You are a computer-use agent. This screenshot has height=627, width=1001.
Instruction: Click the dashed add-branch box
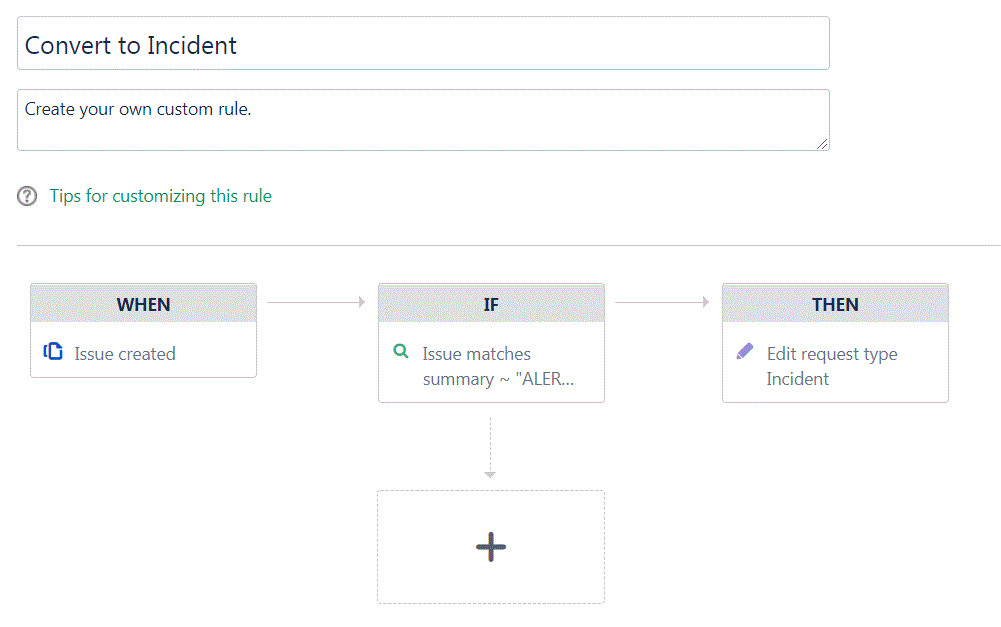[x=491, y=547]
